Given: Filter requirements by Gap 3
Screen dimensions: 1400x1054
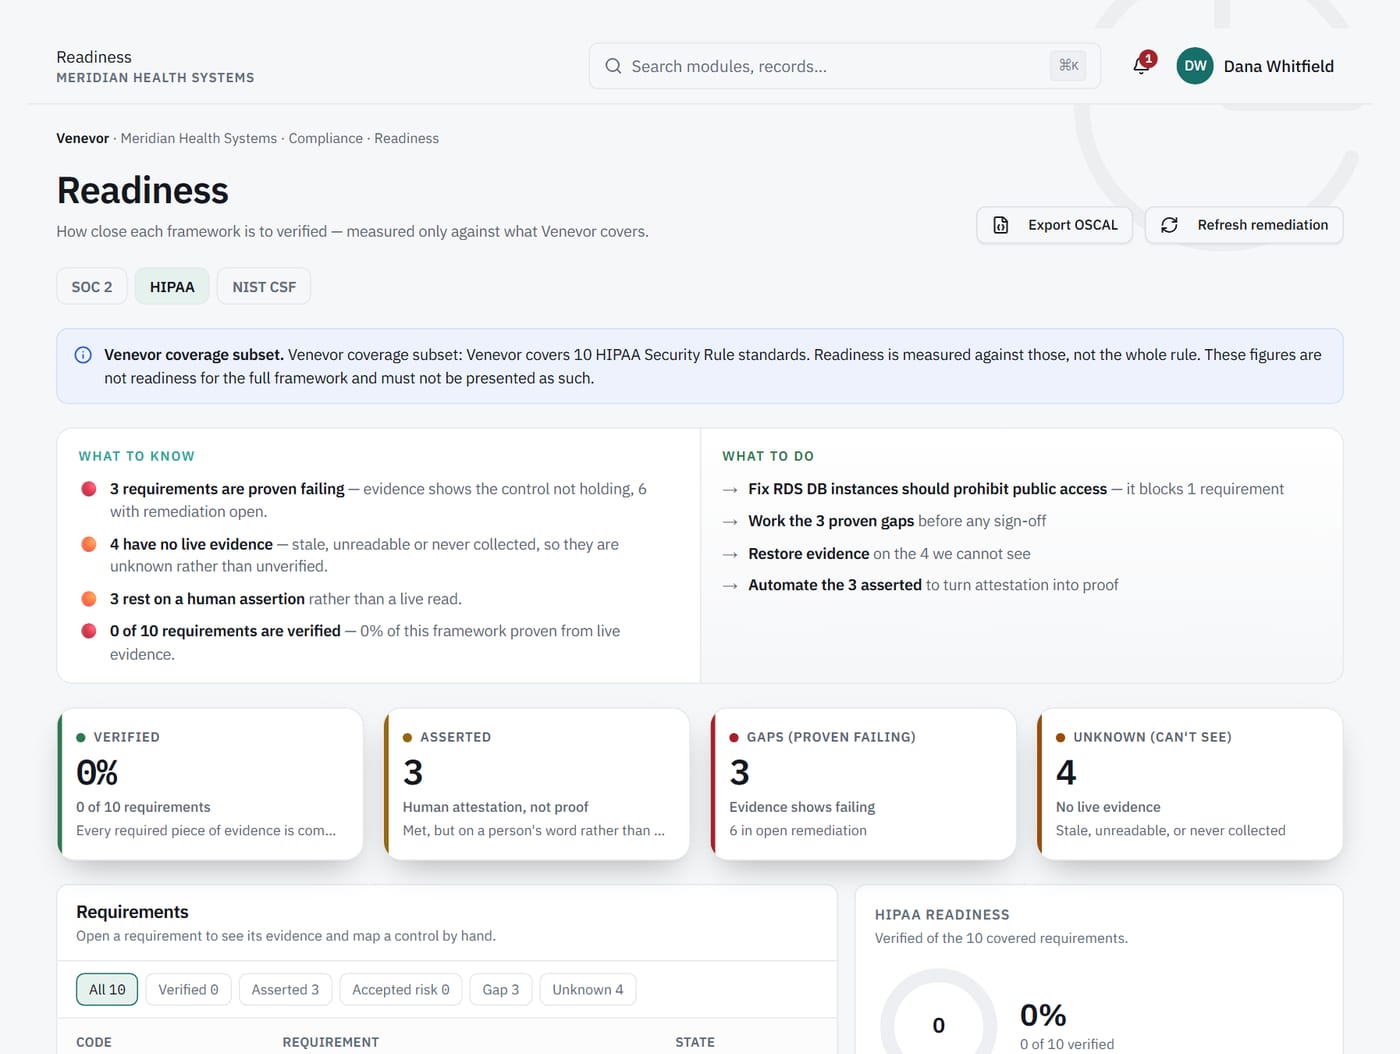Looking at the screenshot, I should click(501, 990).
